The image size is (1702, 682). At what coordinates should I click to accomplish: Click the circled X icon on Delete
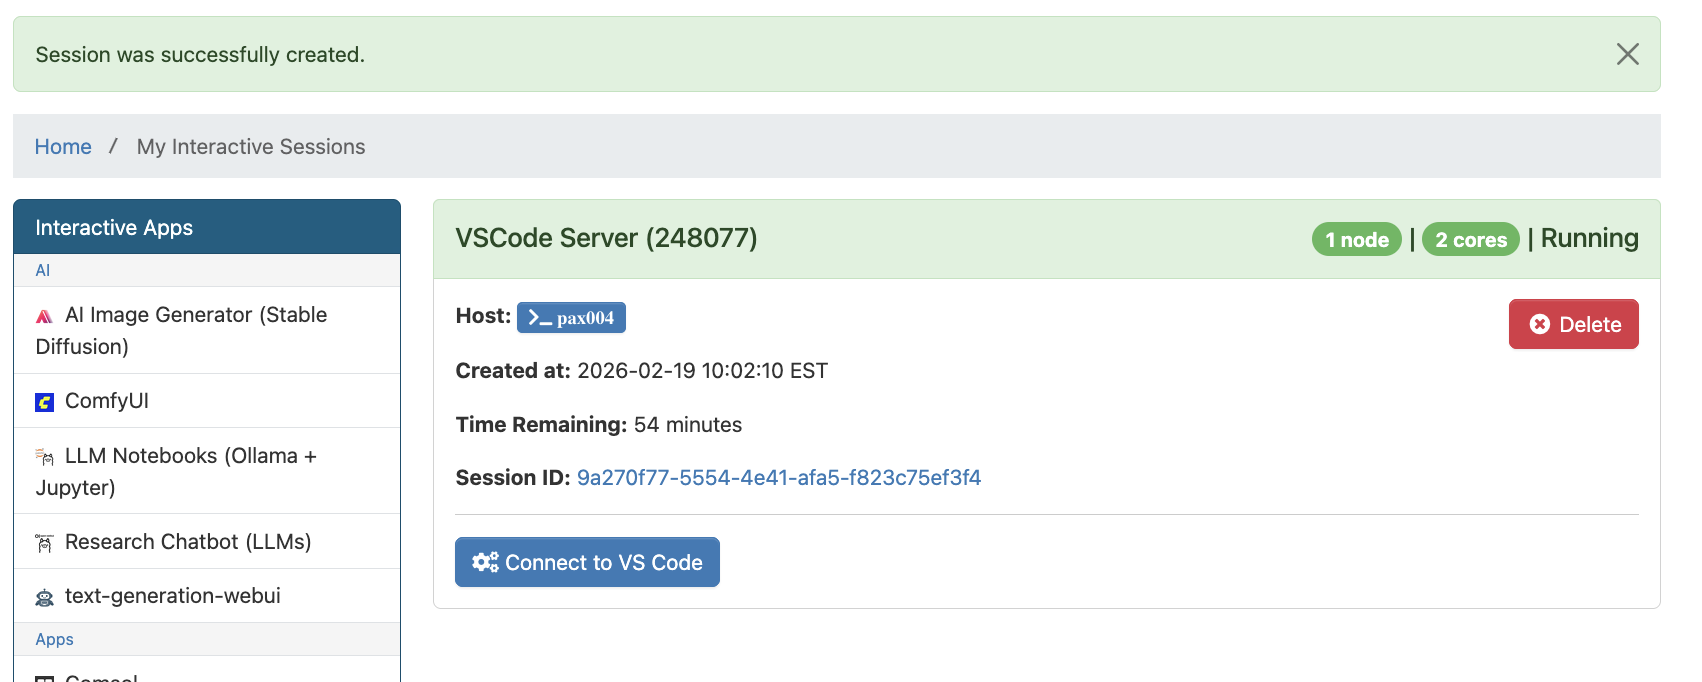[x=1540, y=324]
